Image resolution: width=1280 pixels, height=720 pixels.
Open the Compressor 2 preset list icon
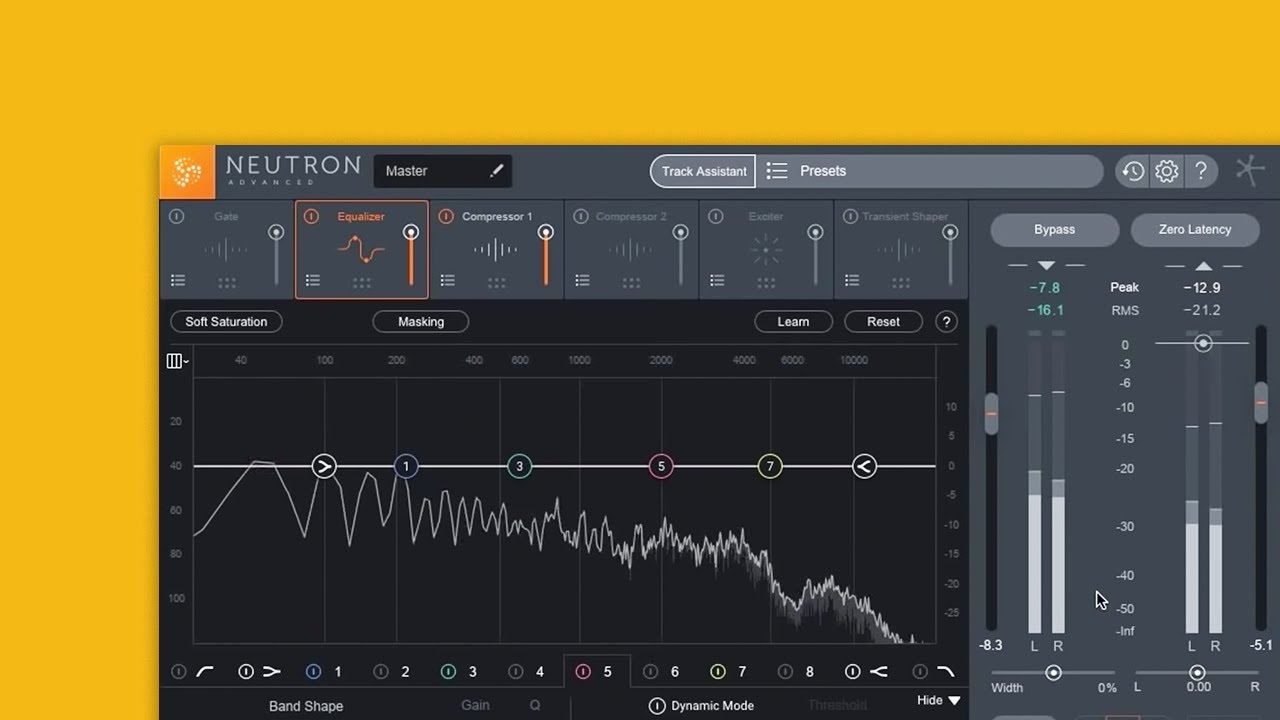(582, 281)
